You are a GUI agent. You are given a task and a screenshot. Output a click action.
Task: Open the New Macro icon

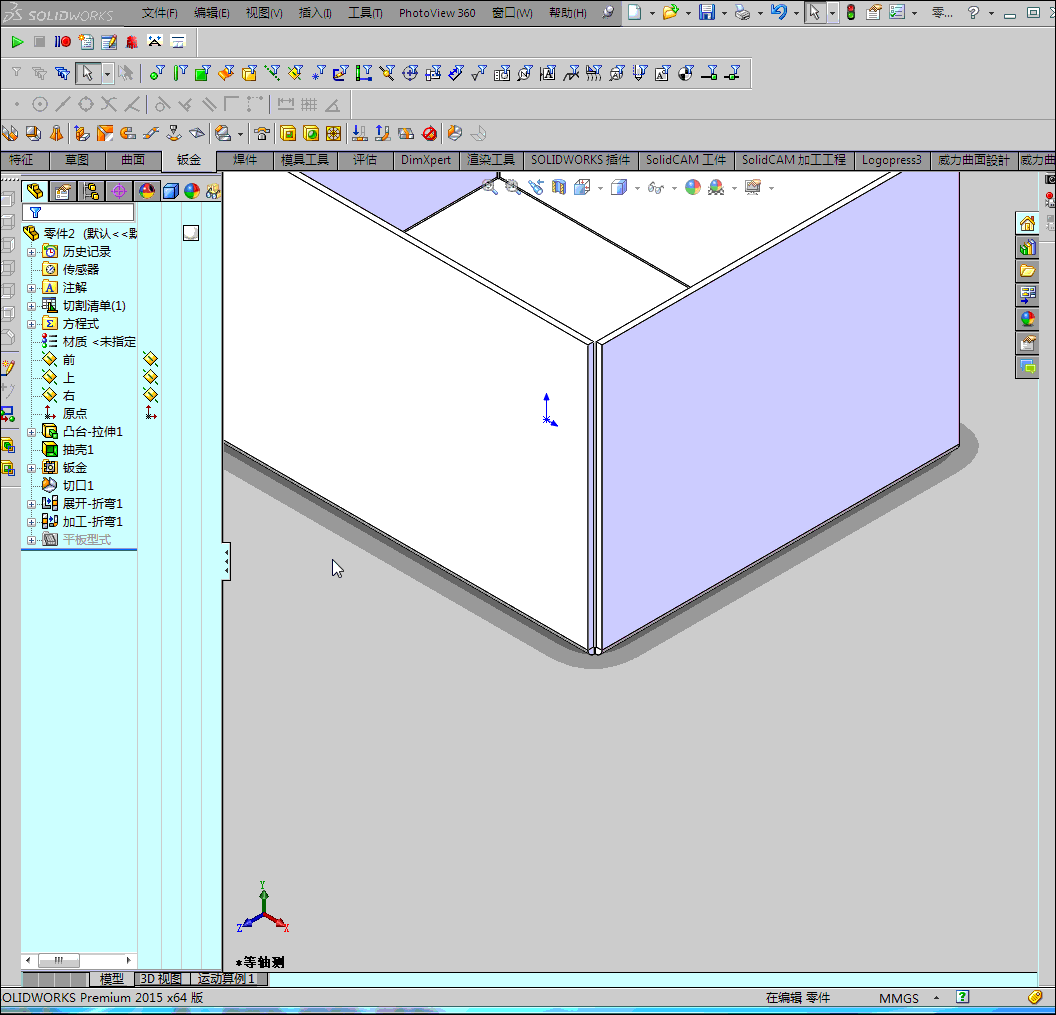coord(86,42)
